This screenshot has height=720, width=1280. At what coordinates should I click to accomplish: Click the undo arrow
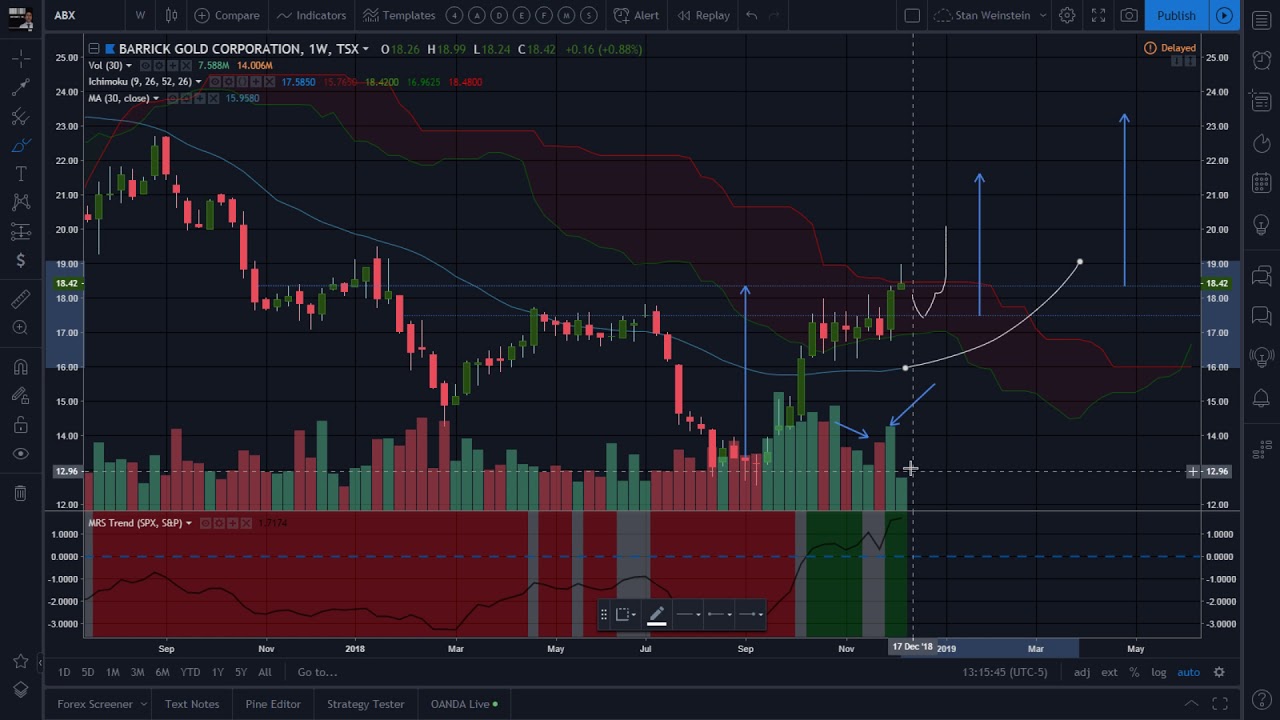click(751, 15)
